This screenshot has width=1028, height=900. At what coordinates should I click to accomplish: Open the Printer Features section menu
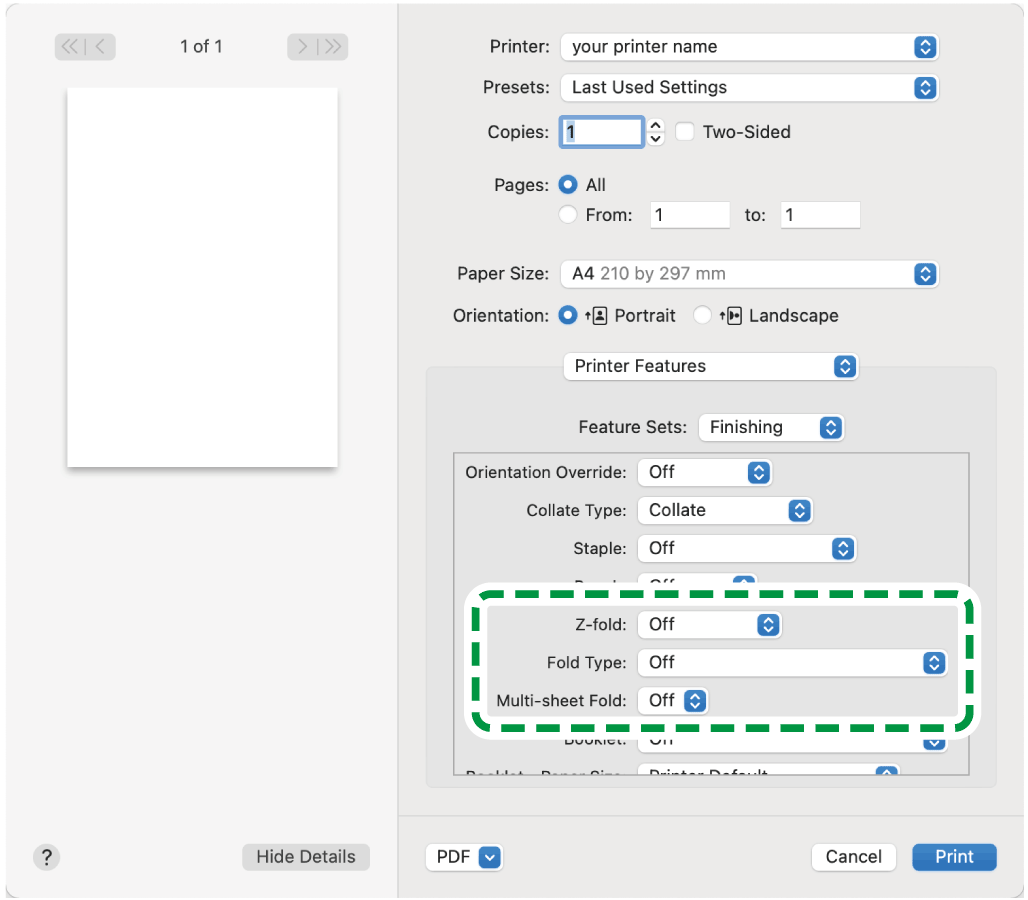tap(711, 366)
